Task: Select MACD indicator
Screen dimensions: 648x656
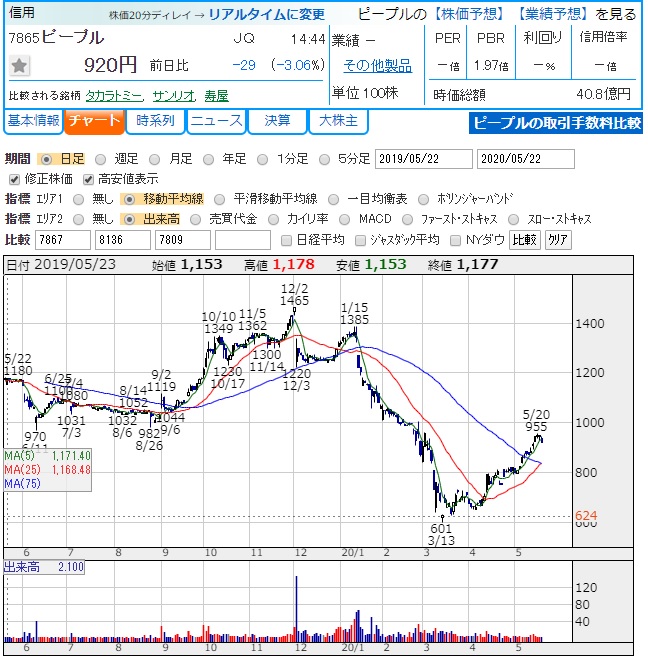Action: (345, 220)
